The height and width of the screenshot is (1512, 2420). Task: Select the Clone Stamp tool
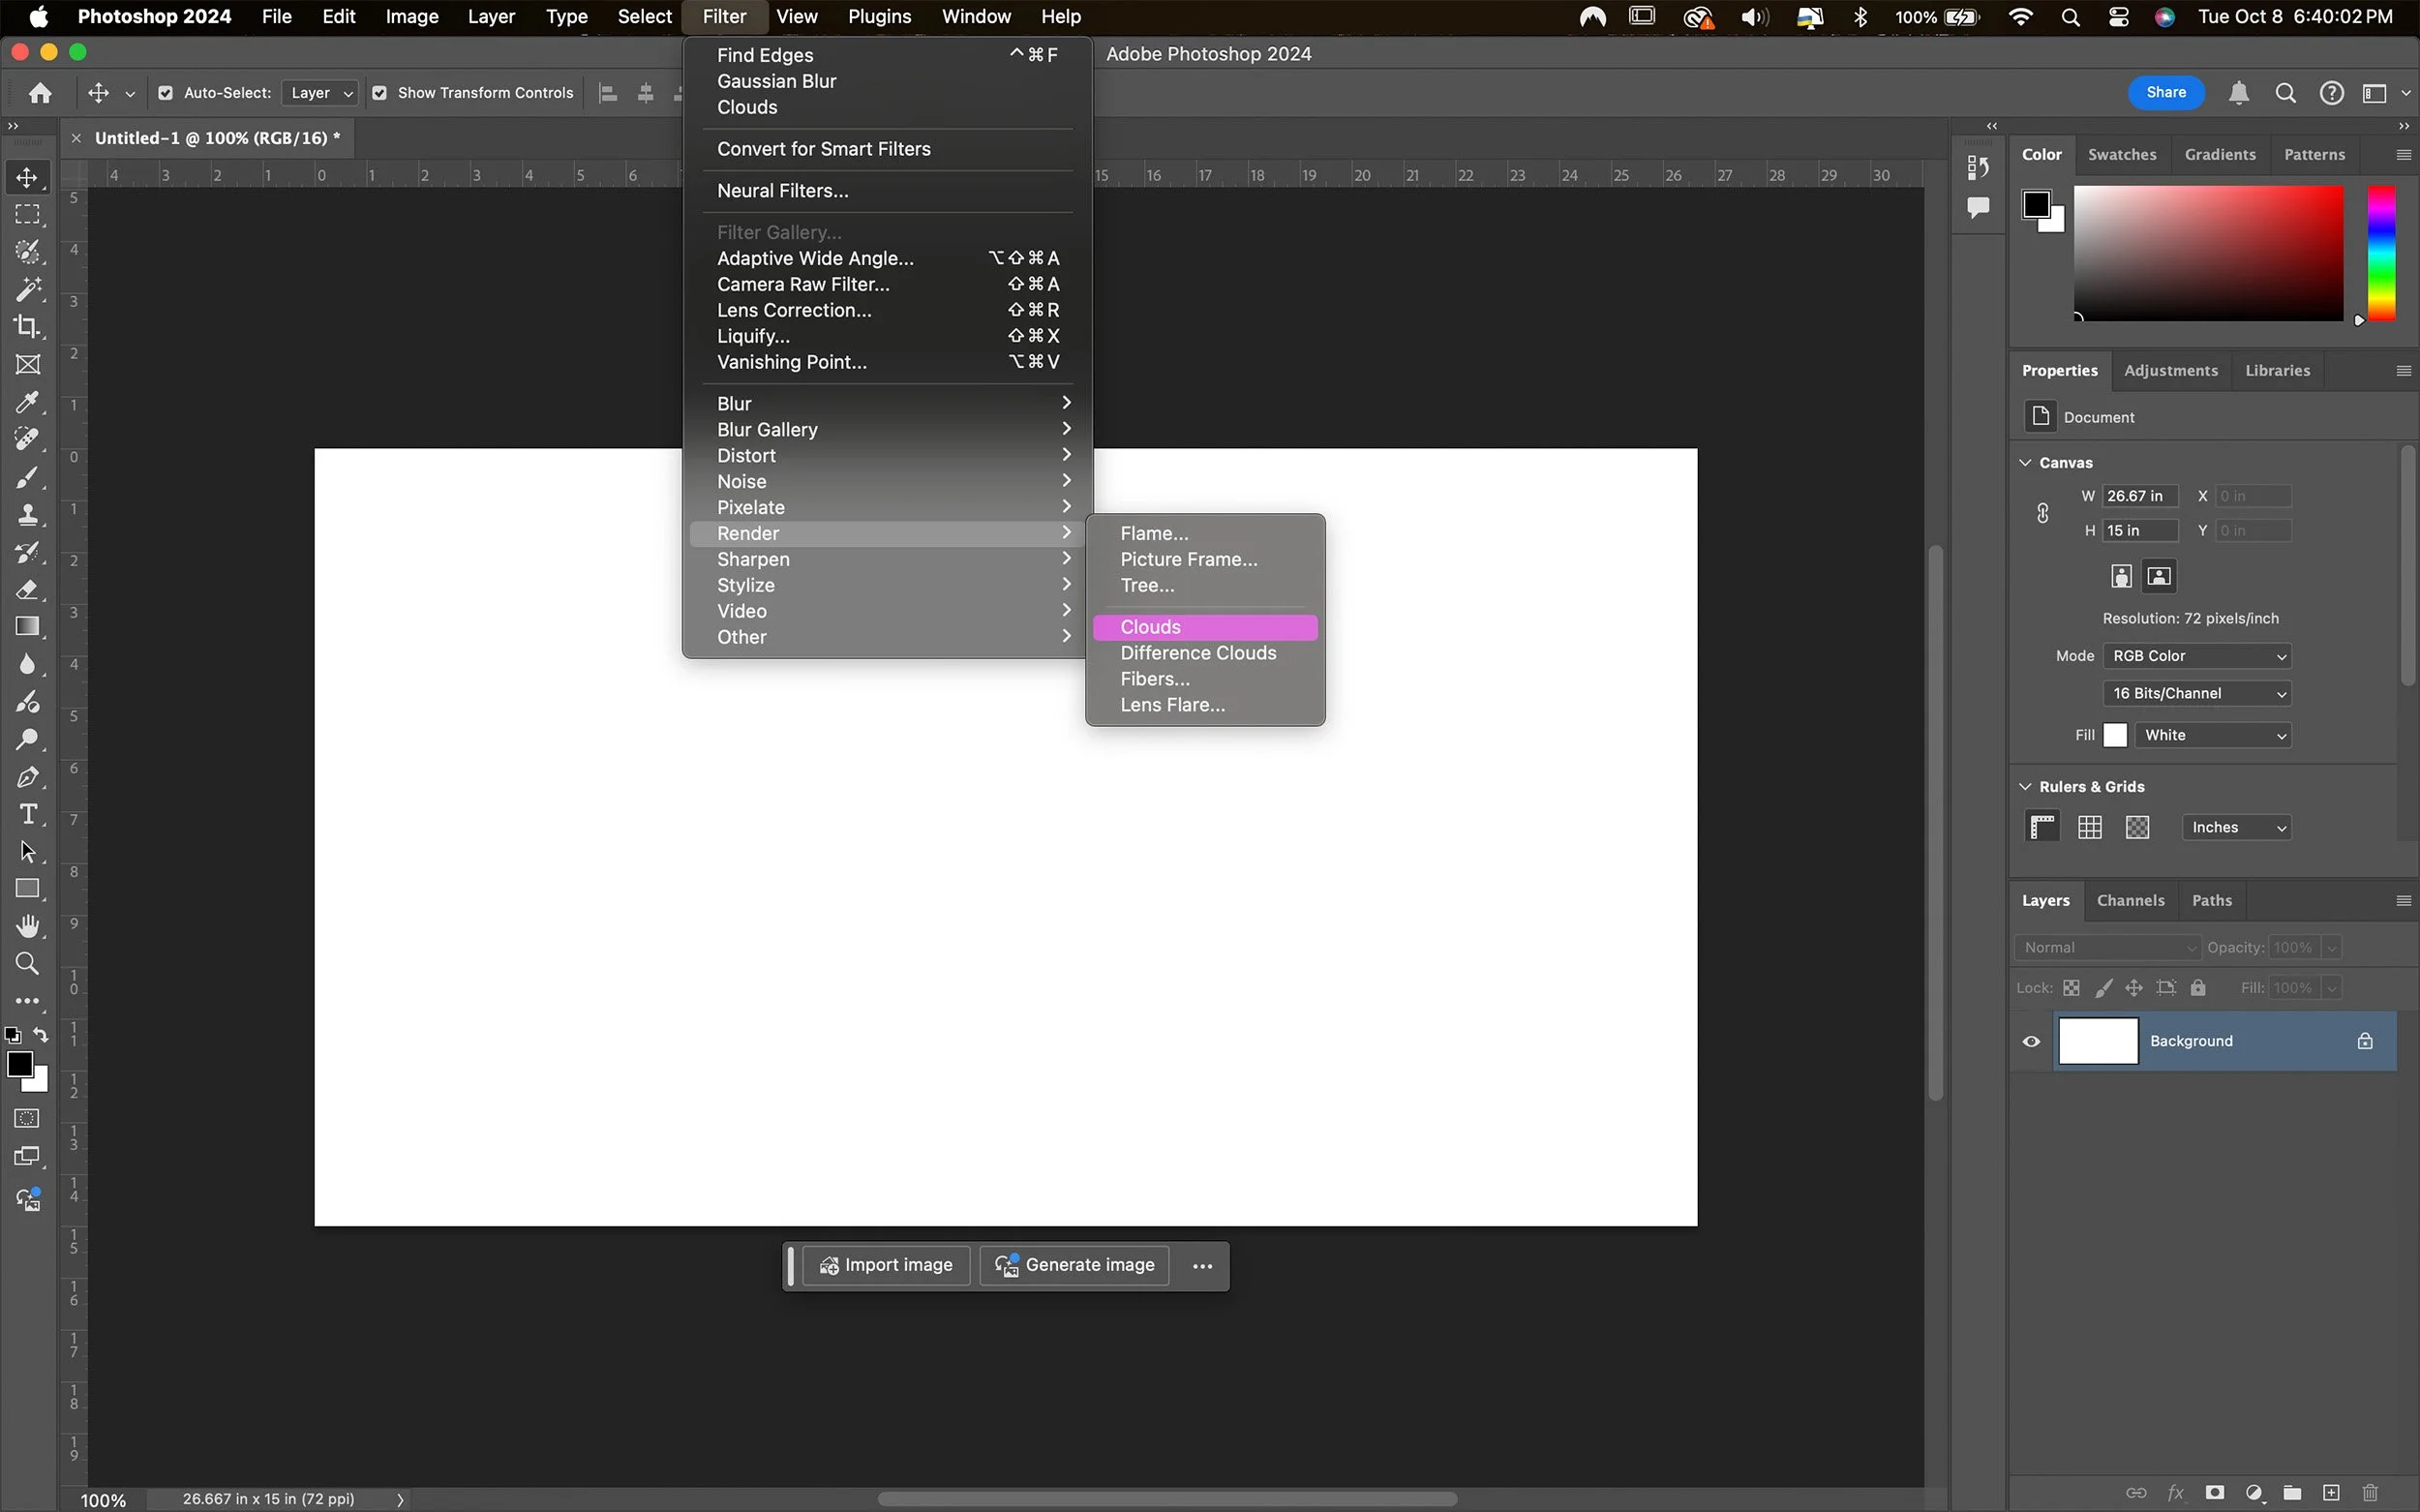tap(28, 515)
